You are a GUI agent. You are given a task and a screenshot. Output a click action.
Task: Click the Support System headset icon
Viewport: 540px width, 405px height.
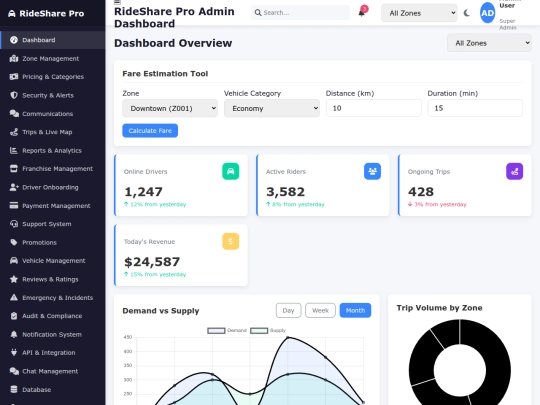coord(14,224)
